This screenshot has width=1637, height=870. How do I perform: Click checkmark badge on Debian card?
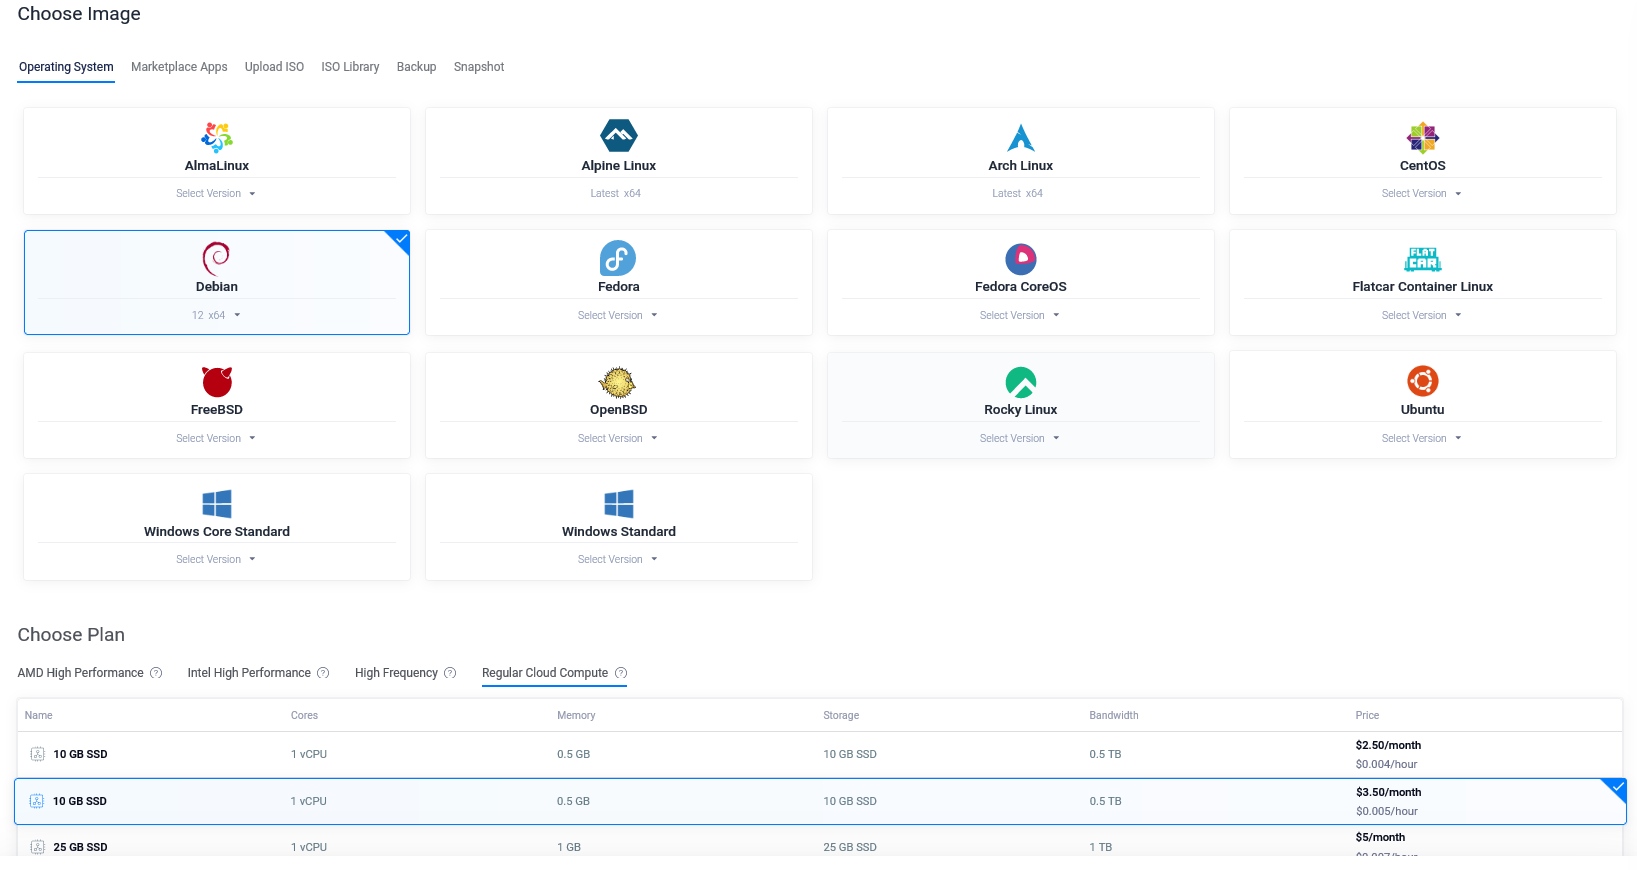(x=399, y=240)
